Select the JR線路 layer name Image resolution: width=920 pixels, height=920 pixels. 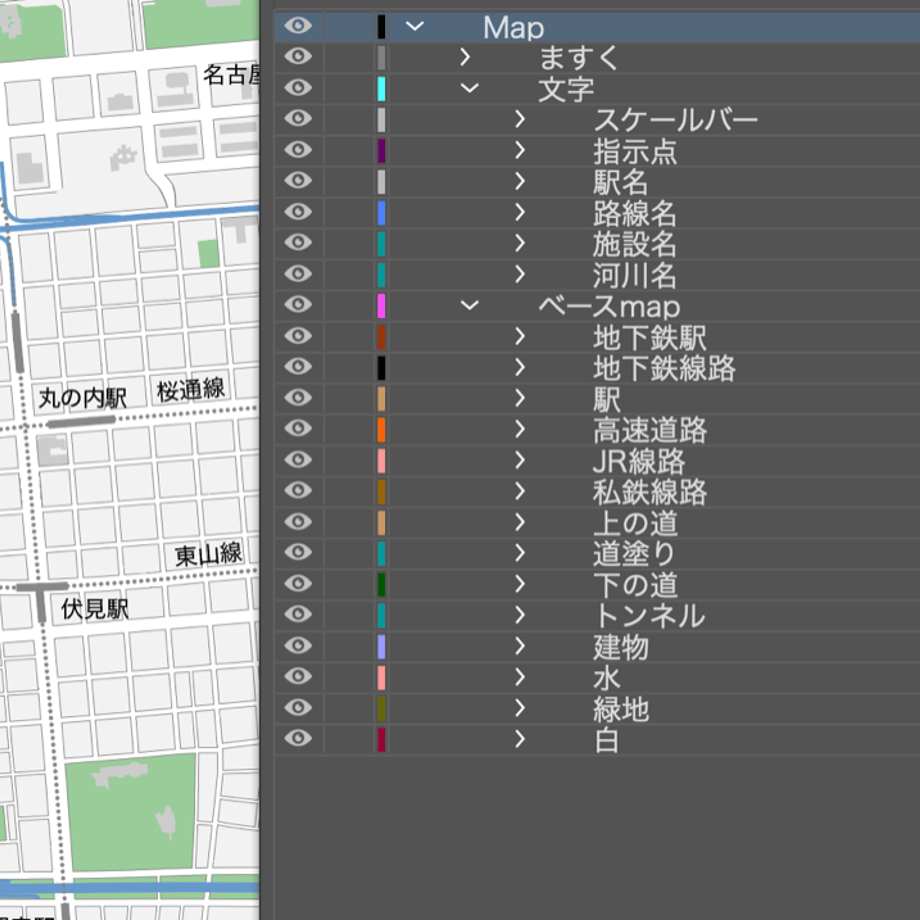(638, 461)
